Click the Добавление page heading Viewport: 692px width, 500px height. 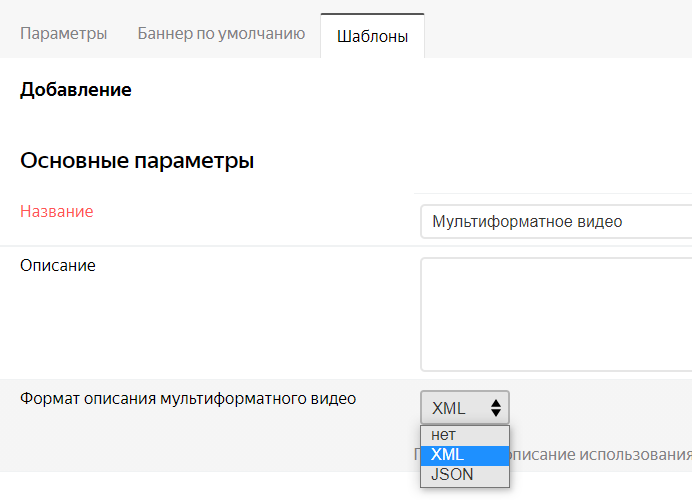pos(76,90)
